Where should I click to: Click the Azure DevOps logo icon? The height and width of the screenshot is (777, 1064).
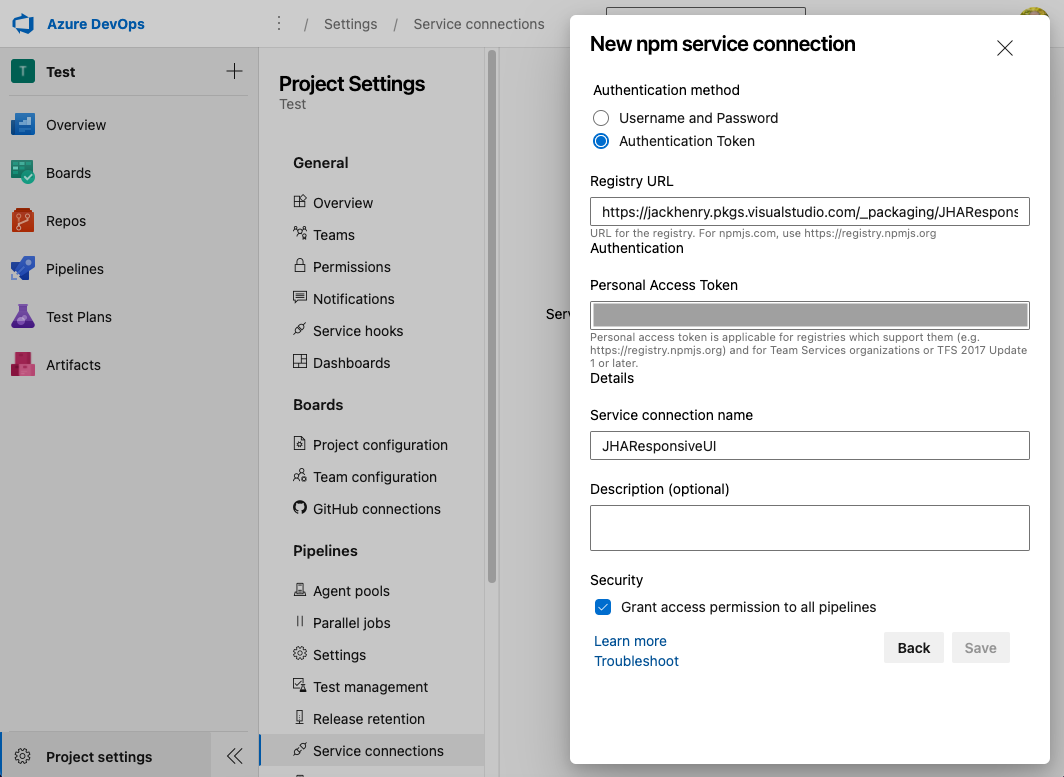[x=24, y=24]
